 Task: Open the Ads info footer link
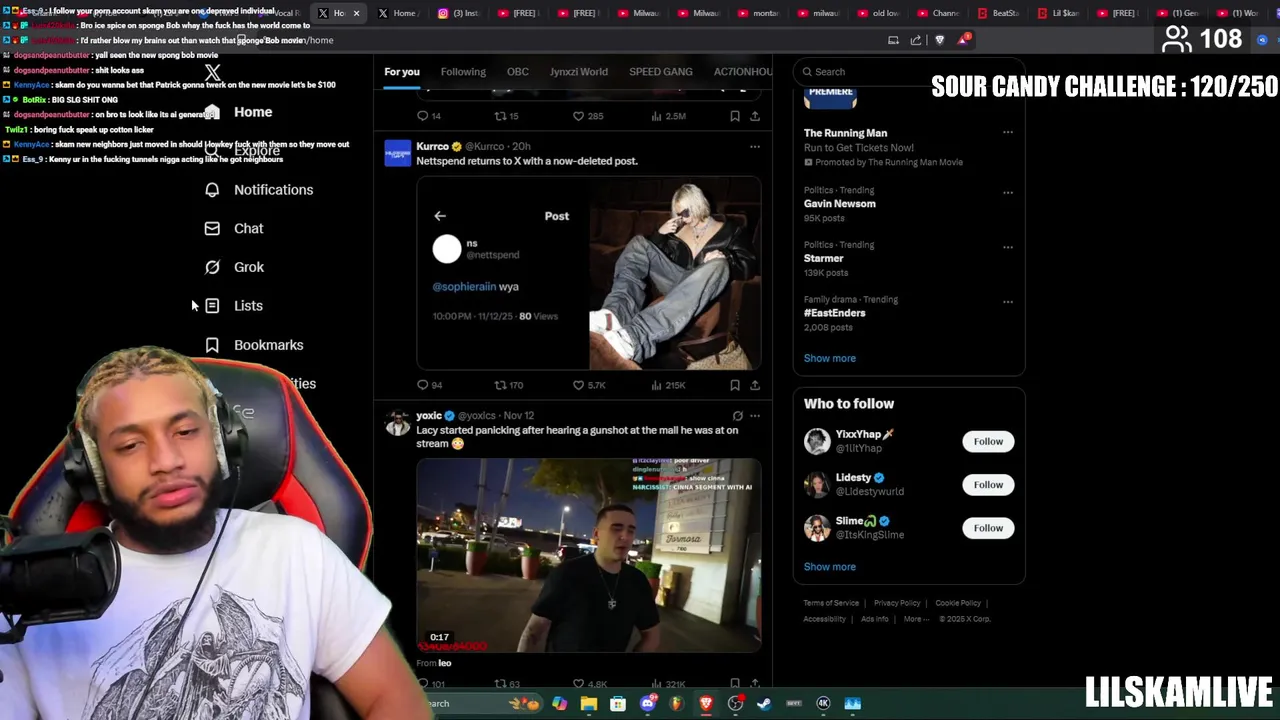875,619
